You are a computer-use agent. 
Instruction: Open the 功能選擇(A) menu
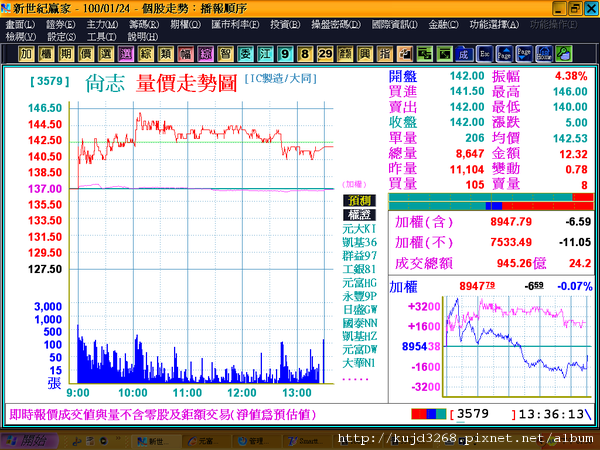tap(494, 25)
